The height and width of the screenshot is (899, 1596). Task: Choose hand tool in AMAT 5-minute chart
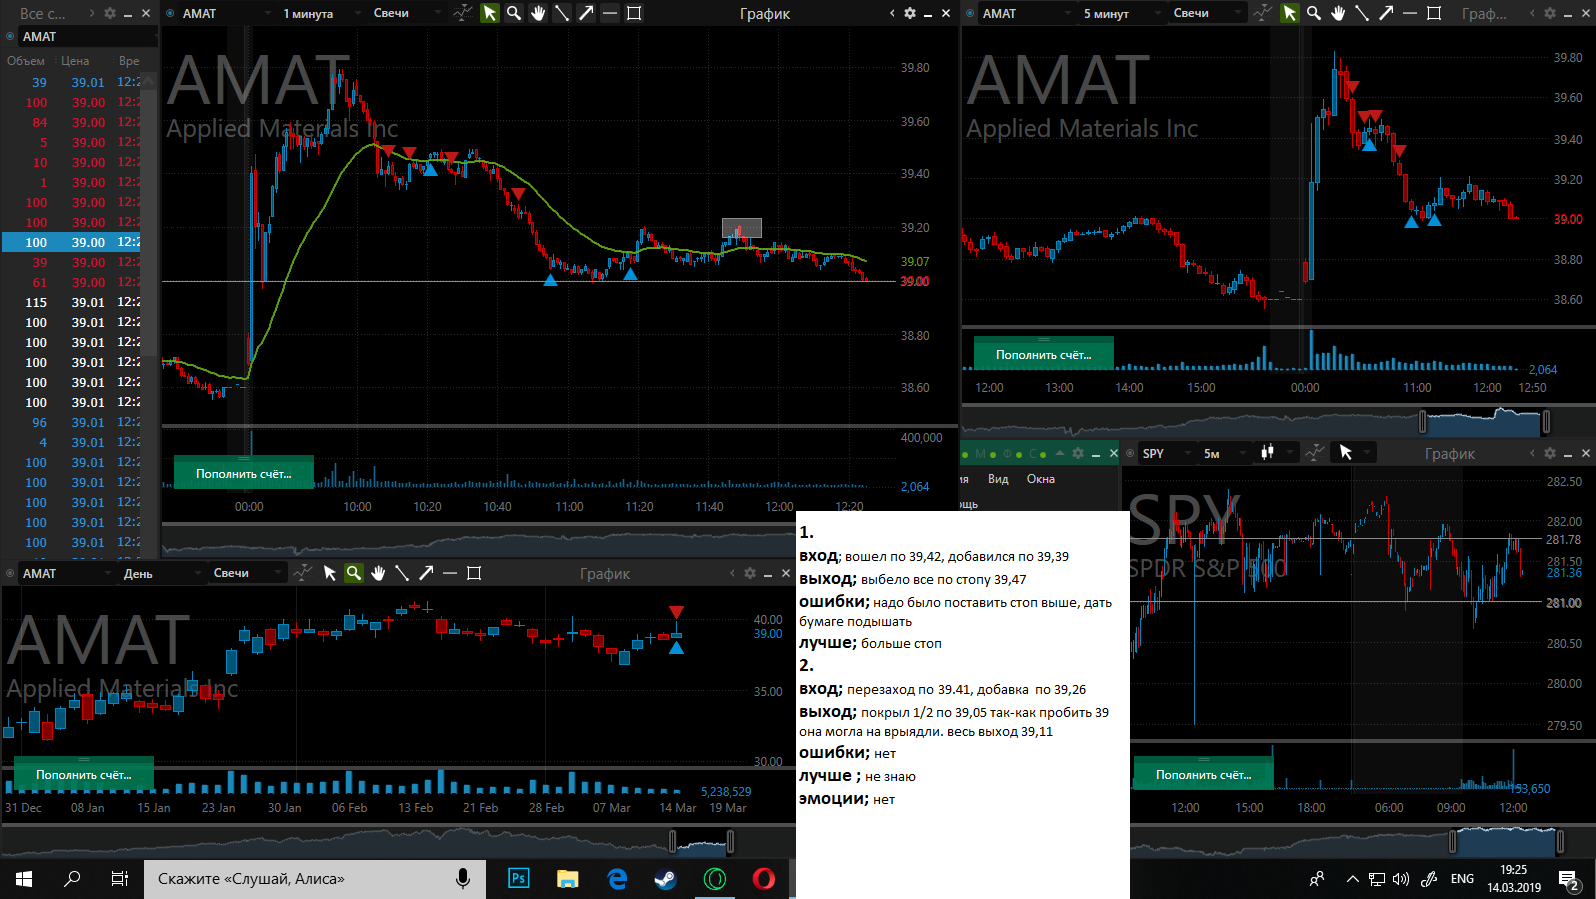(1338, 13)
